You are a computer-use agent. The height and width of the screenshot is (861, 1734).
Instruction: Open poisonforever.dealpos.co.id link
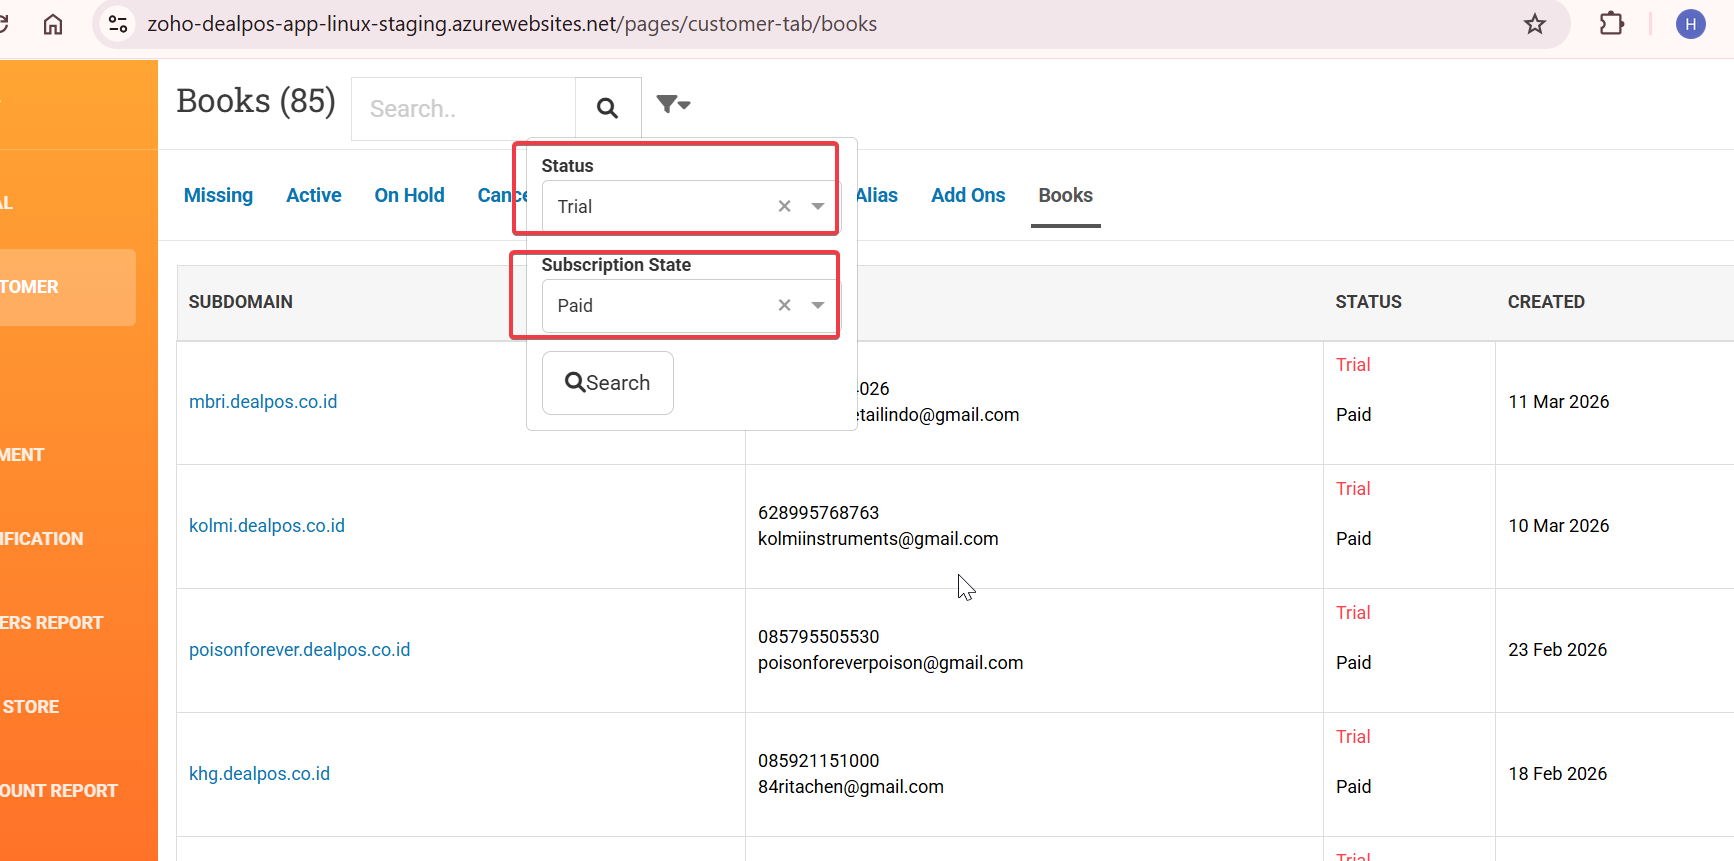(x=299, y=650)
